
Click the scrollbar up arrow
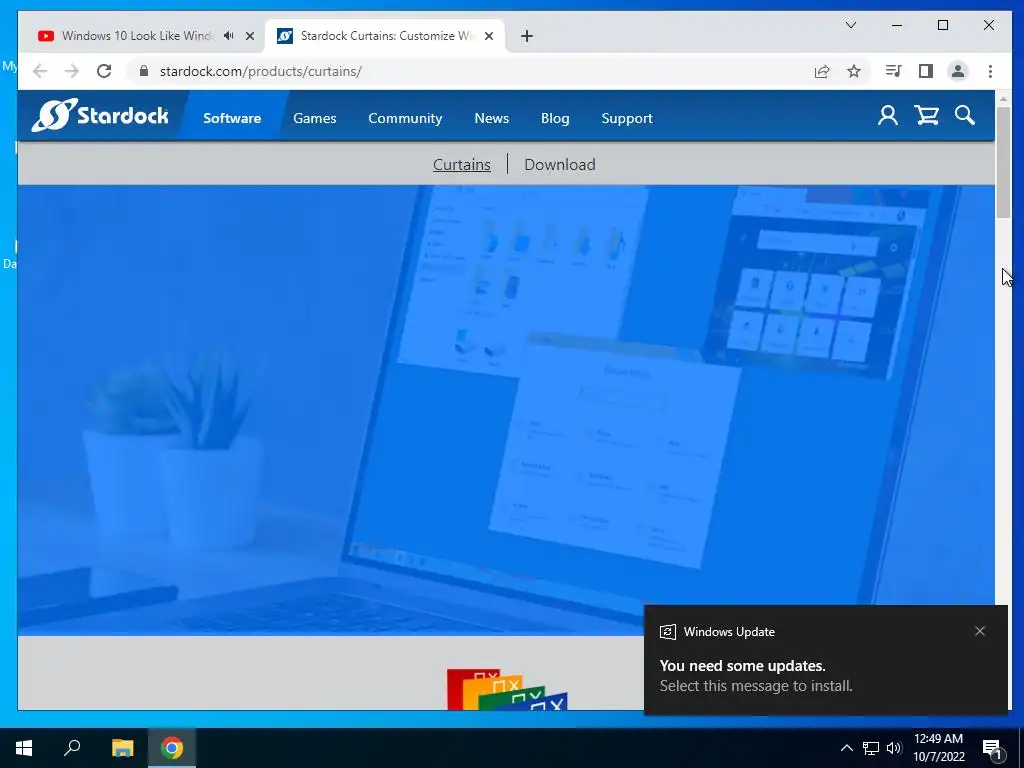(x=1003, y=99)
